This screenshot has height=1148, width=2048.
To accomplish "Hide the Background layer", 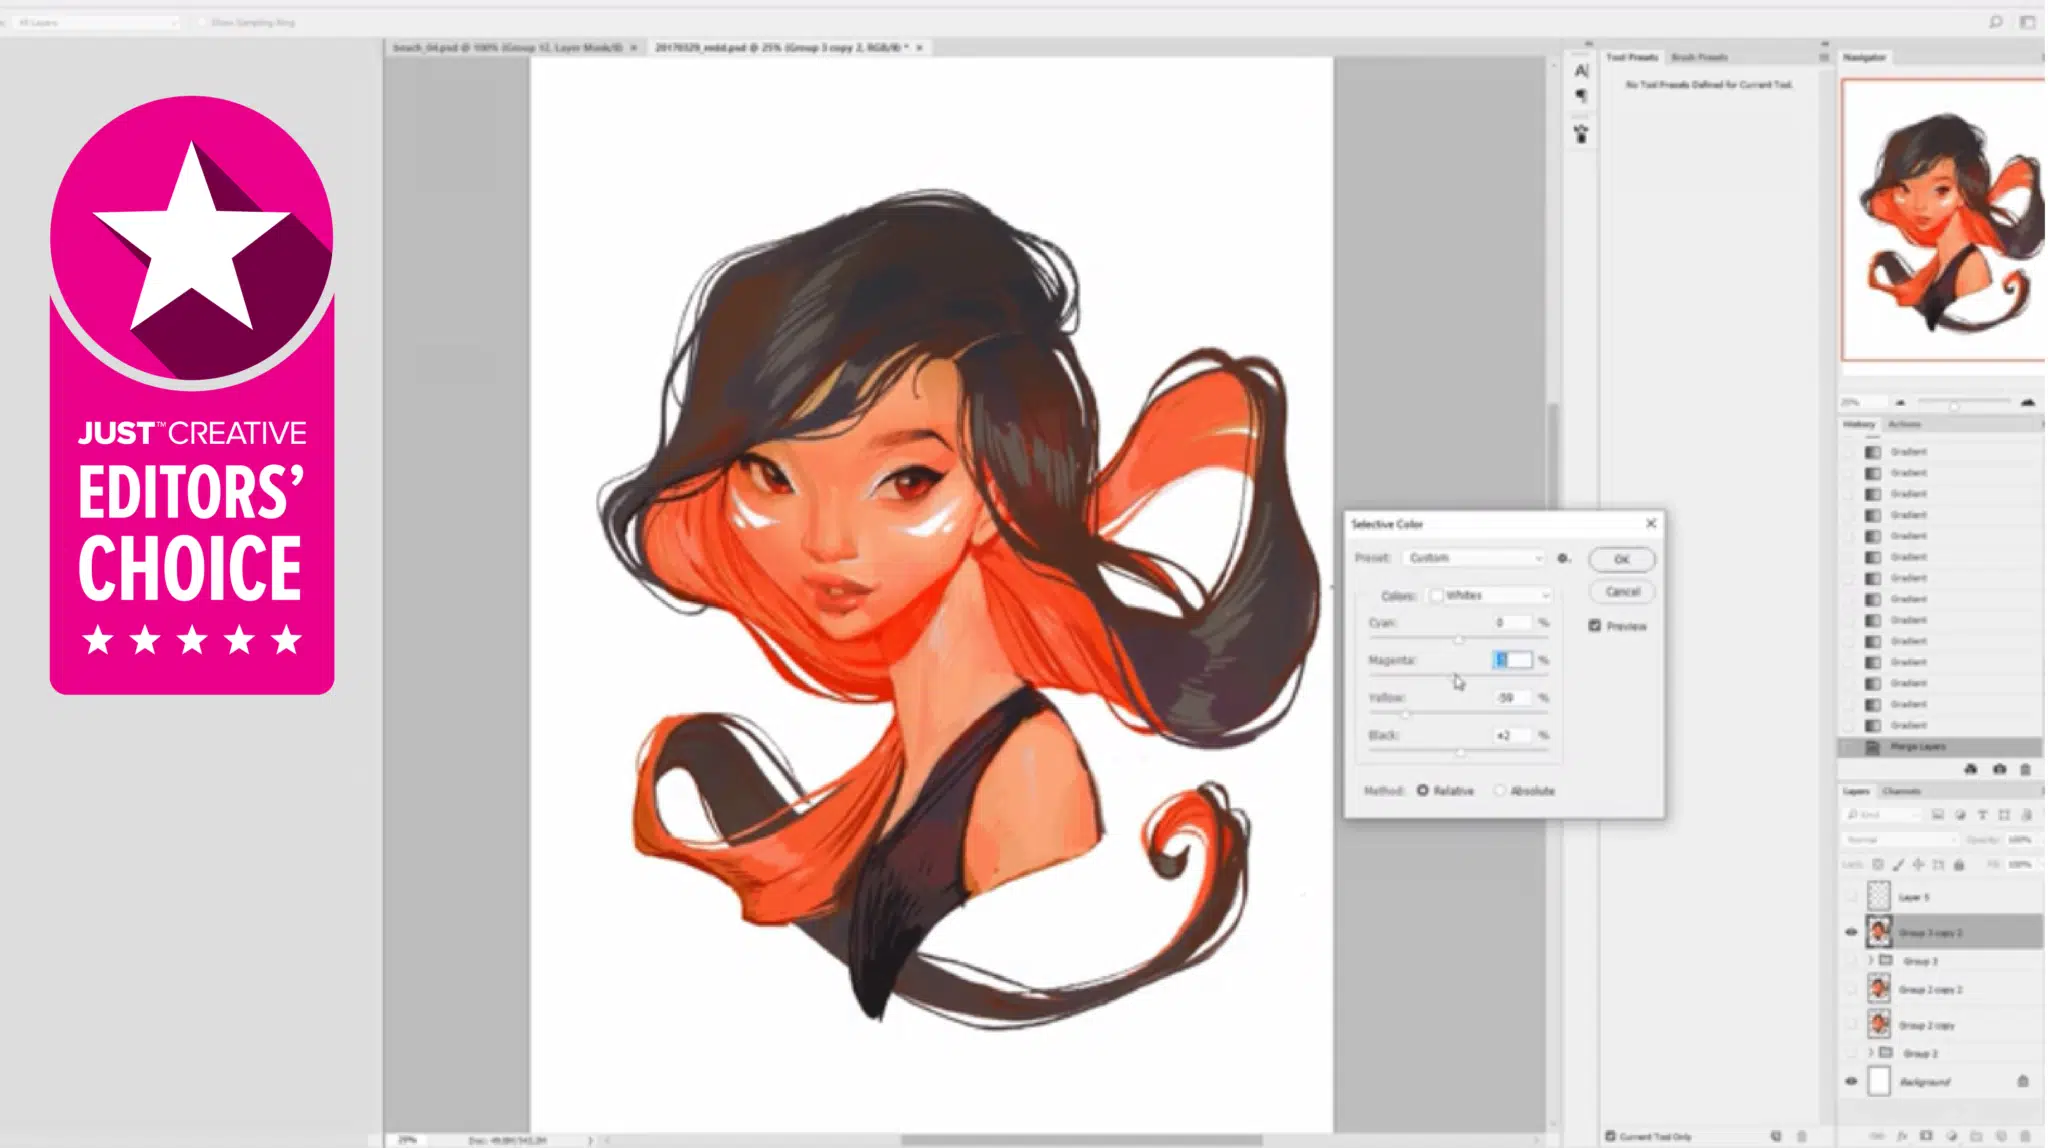I will (x=1851, y=1081).
